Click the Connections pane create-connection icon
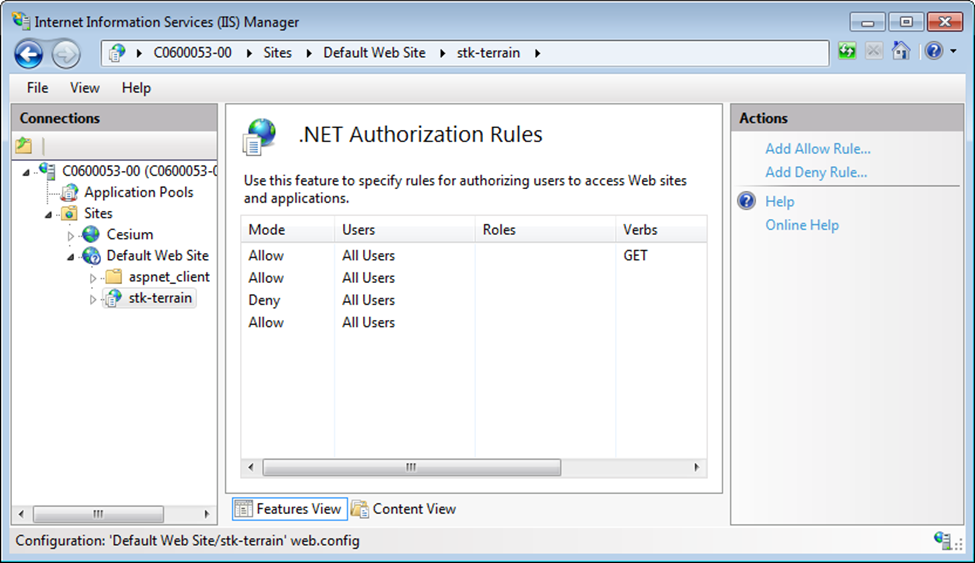 24,146
